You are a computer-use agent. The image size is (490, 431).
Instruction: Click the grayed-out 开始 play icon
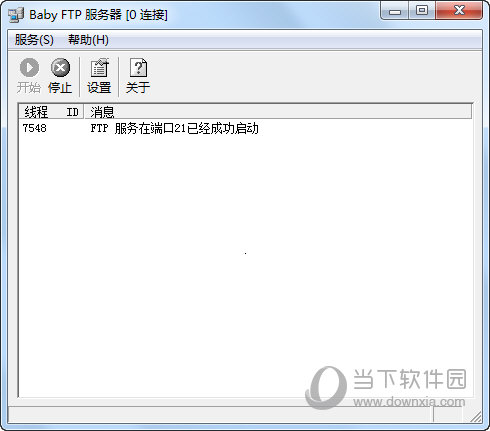29,68
